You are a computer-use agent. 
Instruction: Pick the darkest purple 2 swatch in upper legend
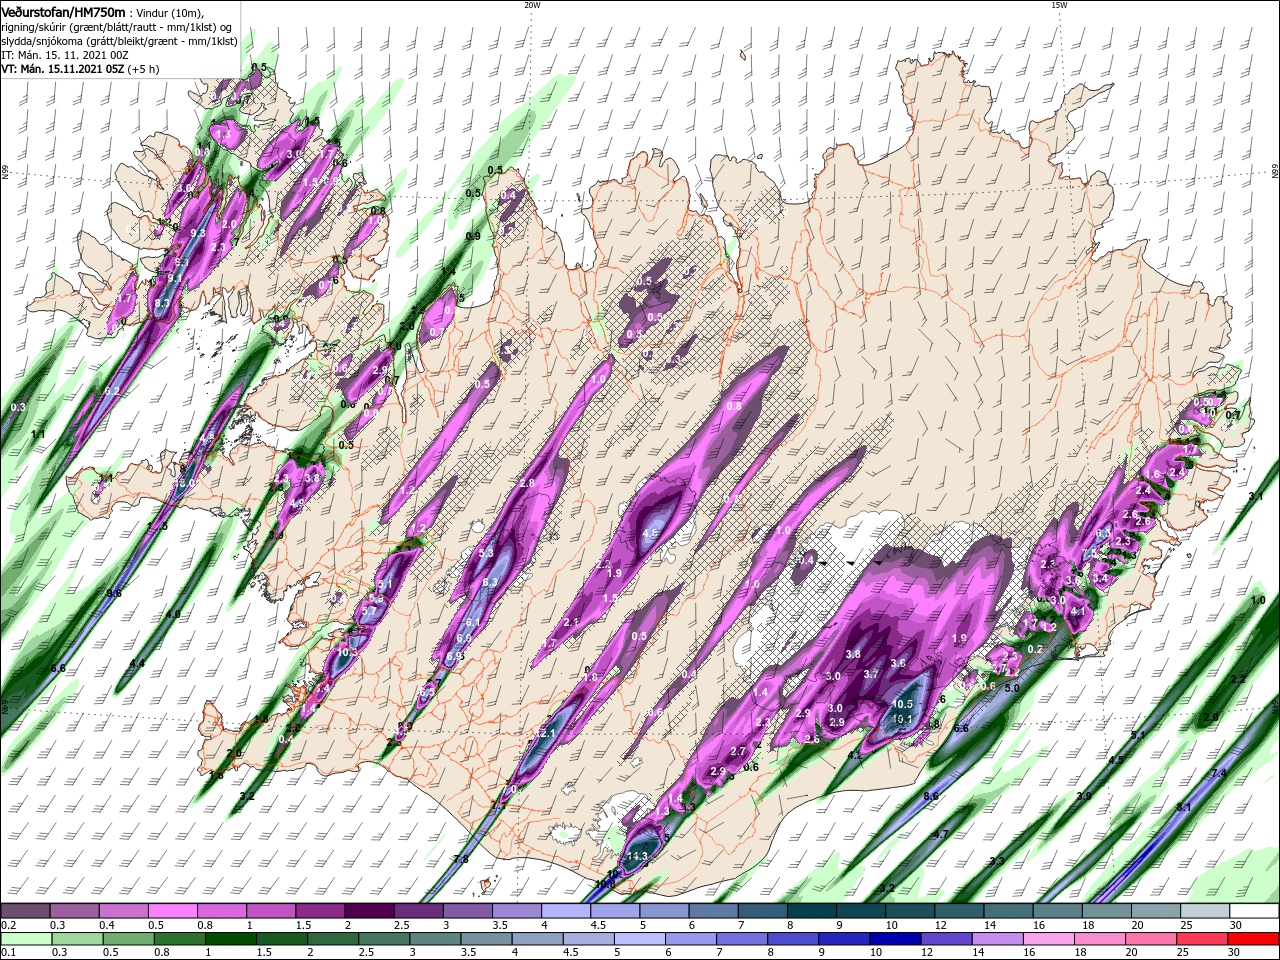369,911
